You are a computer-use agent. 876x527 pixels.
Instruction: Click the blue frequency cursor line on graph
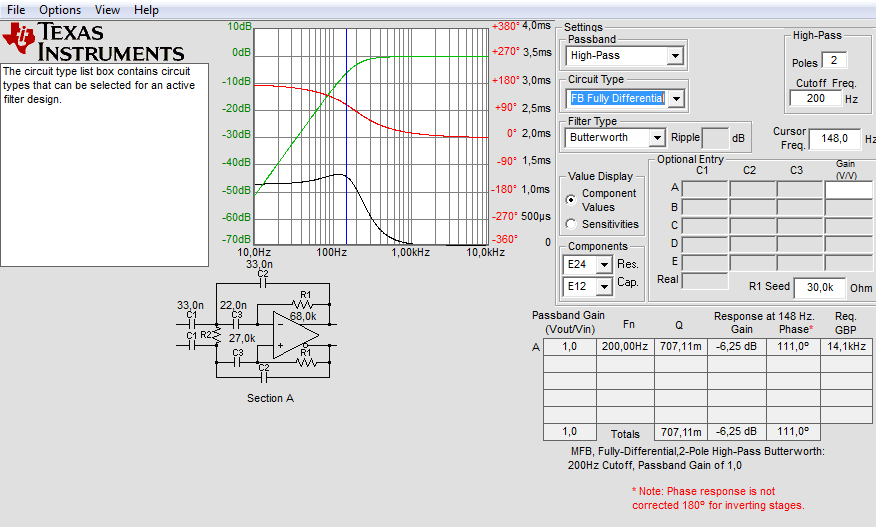[x=346, y=136]
